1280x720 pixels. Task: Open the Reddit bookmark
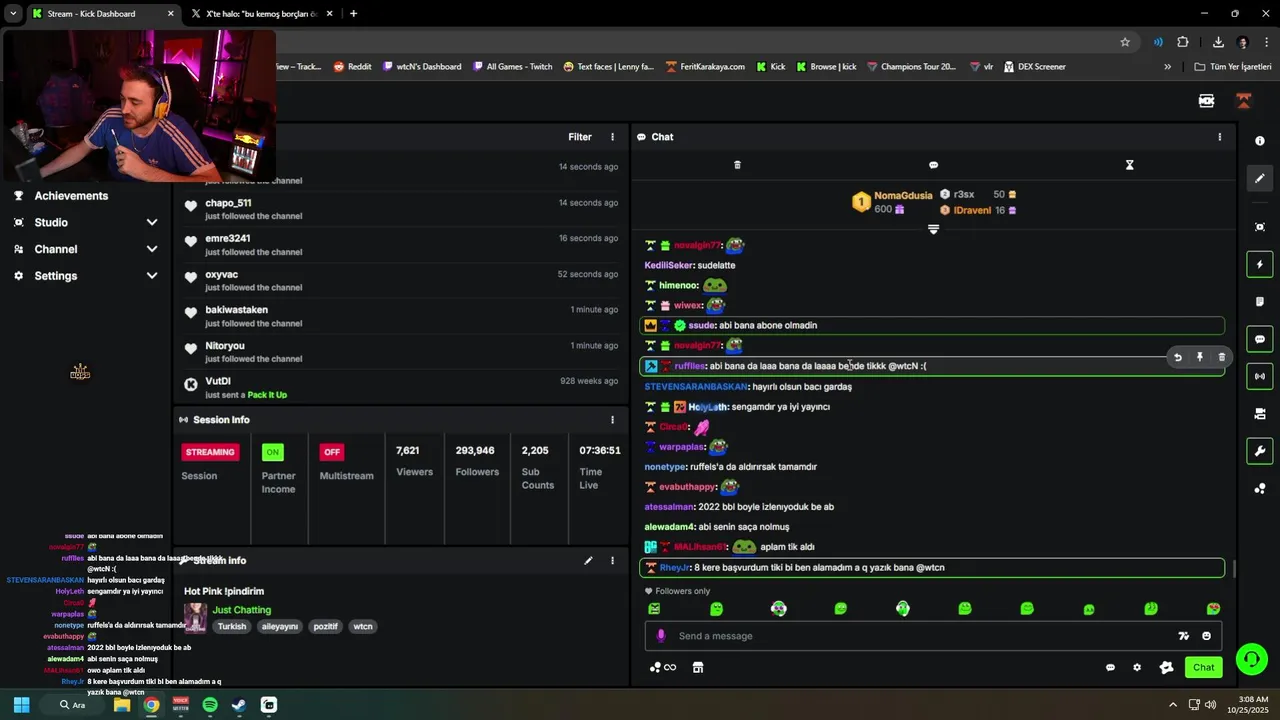353,67
